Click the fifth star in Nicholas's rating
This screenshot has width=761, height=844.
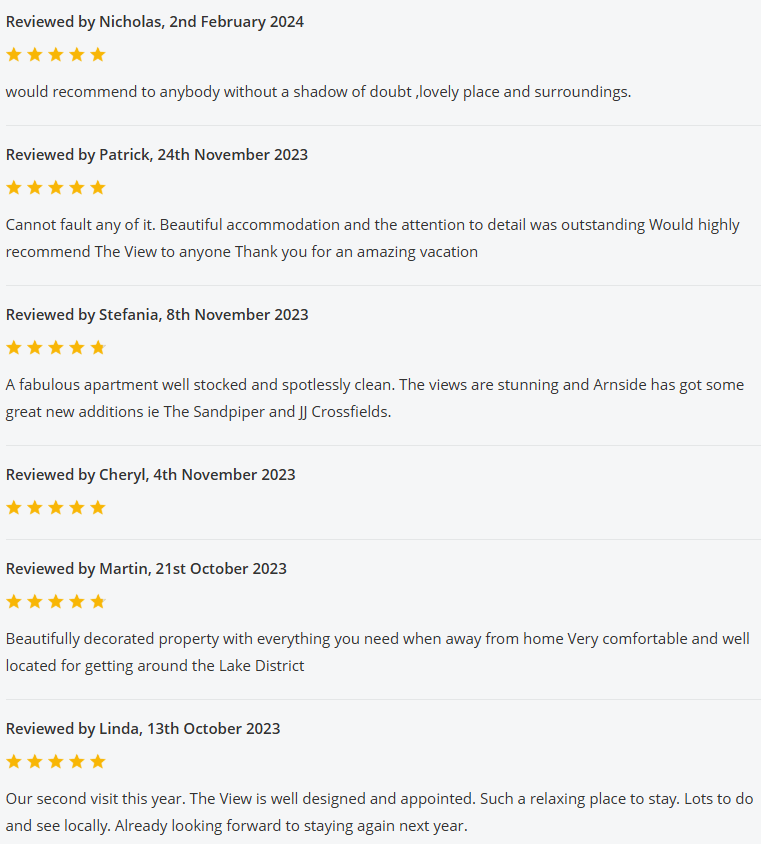point(97,55)
